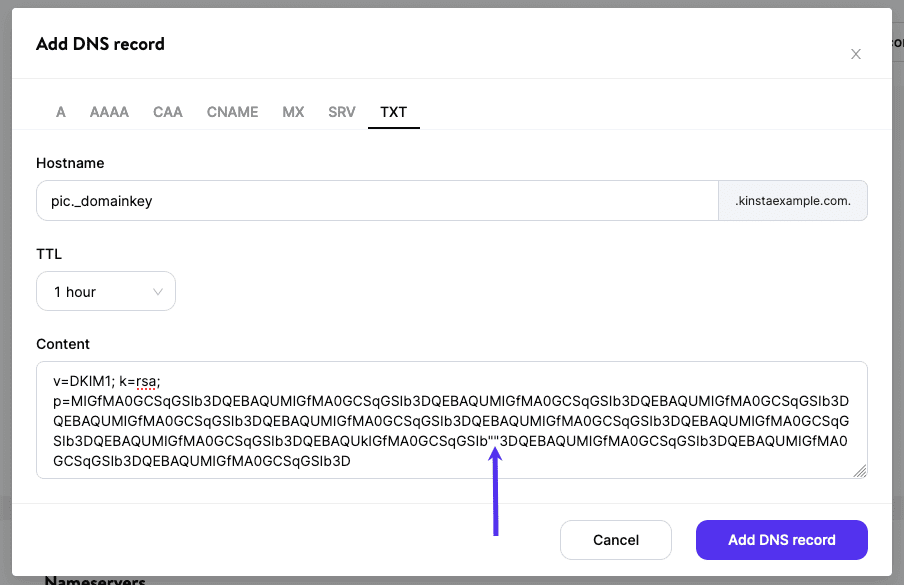Select the active TXT record tab

coord(393,112)
